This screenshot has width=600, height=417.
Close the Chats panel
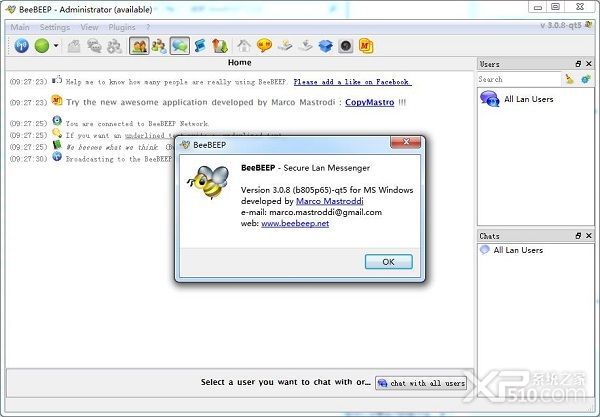pos(589,236)
